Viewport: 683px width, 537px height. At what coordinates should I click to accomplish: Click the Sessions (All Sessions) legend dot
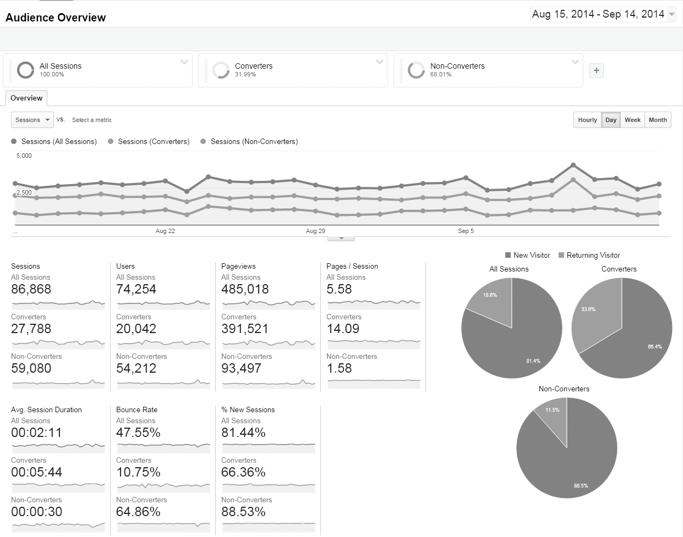(x=14, y=142)
